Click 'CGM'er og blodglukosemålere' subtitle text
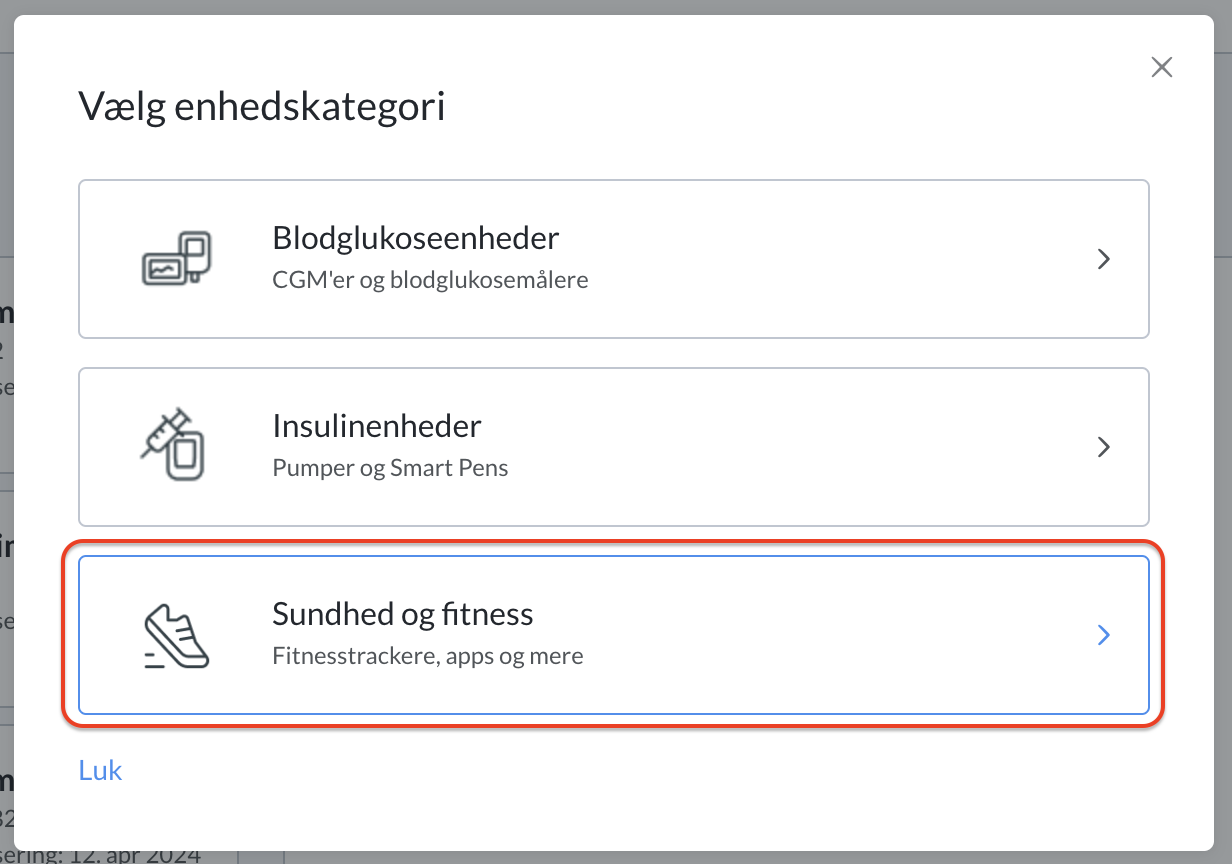 (x=430, y=280)
